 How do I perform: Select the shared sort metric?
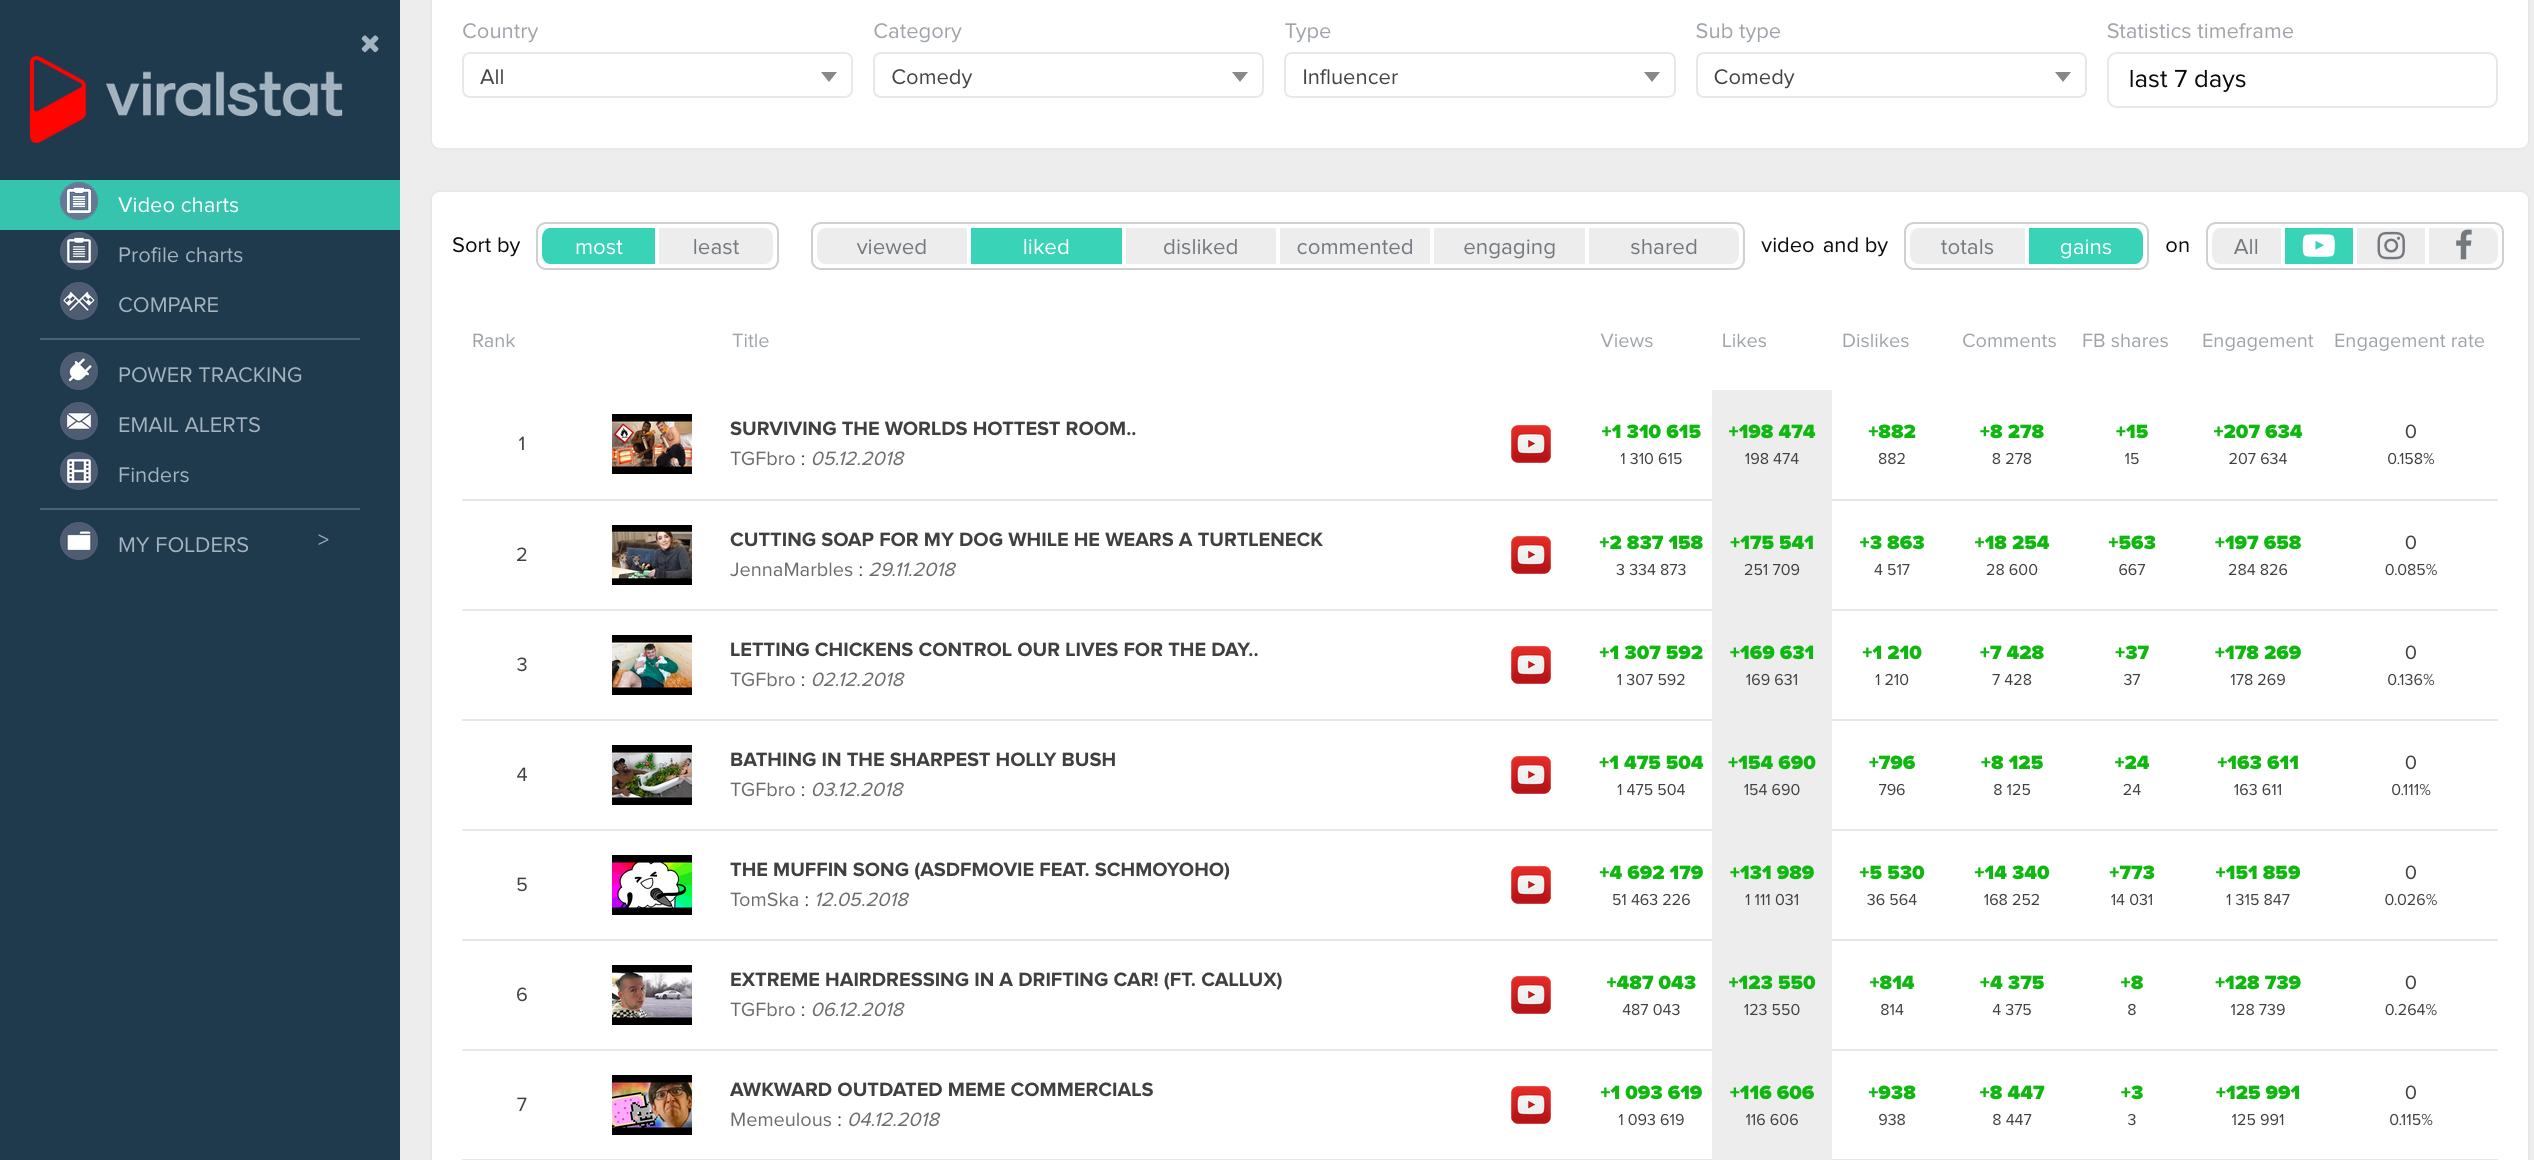coord(1663,246)
